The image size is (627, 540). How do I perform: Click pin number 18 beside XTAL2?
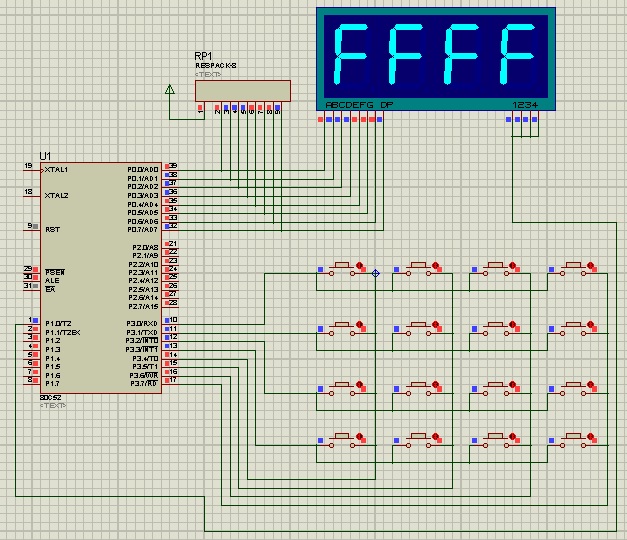28,192
